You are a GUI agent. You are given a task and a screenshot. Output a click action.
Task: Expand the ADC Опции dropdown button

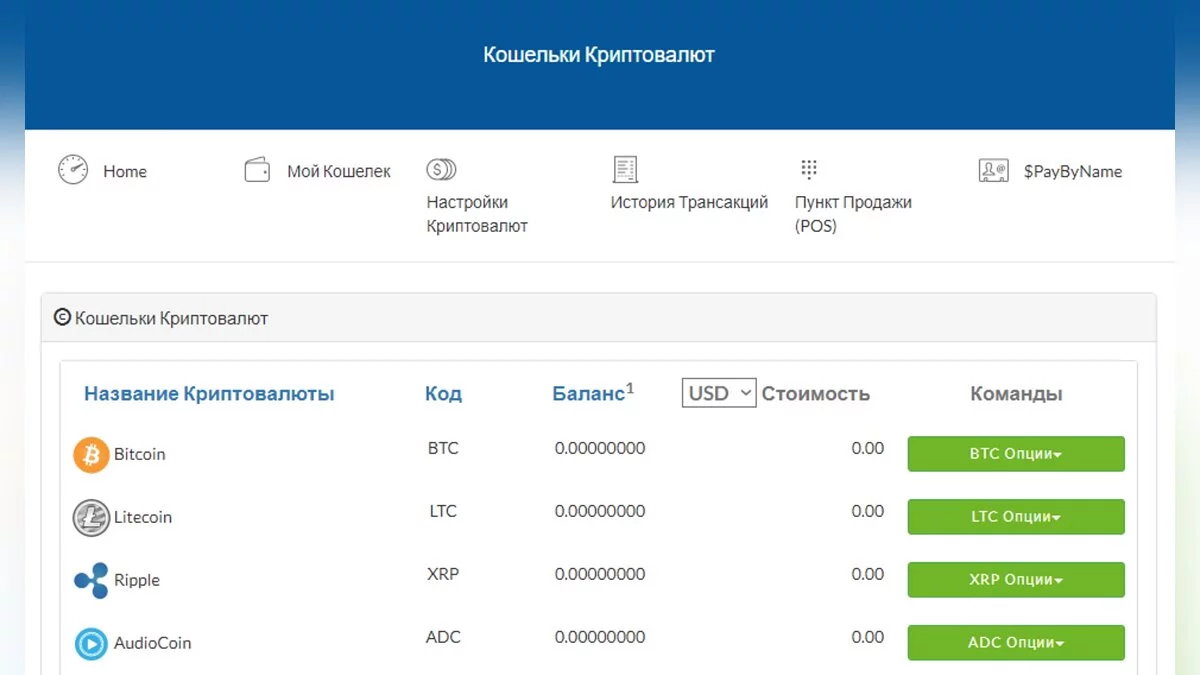(1015, 643)
